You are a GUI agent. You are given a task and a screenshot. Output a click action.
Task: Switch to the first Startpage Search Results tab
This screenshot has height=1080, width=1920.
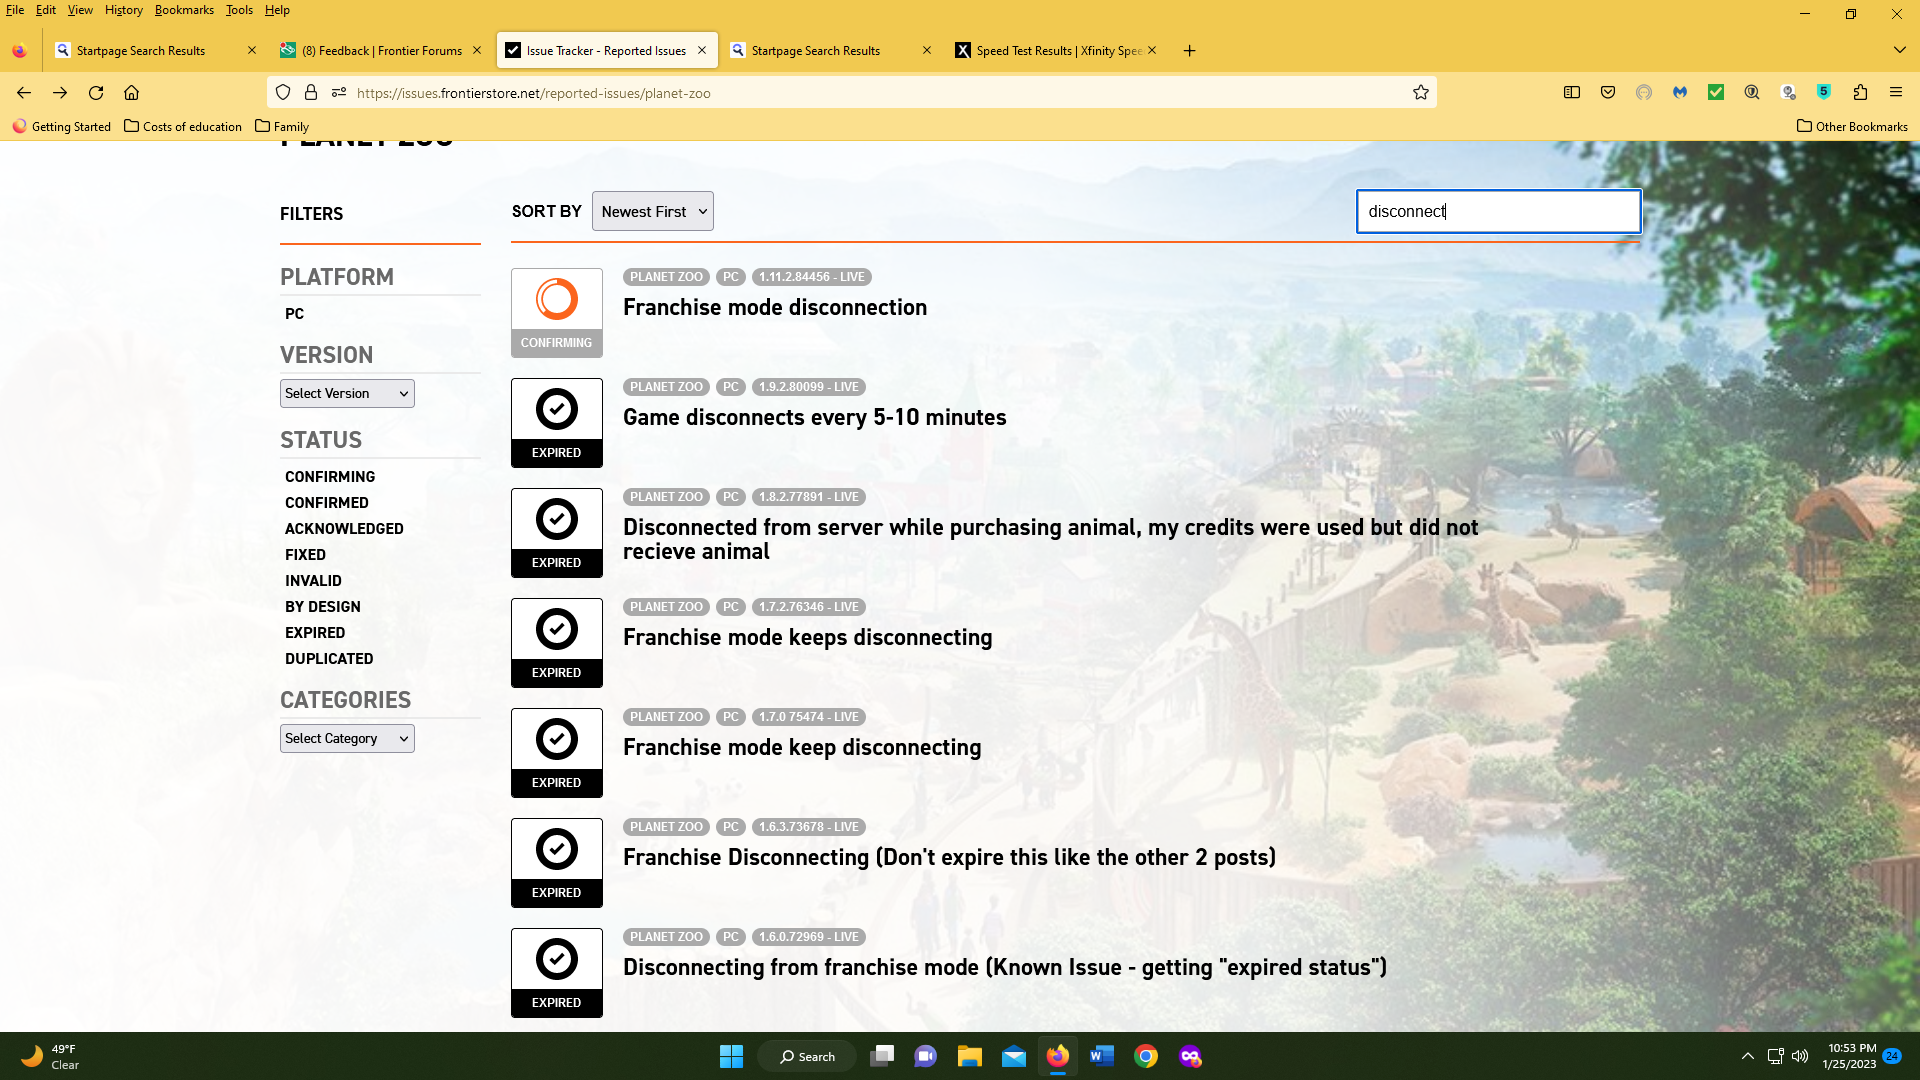click(x=156, y=50)
